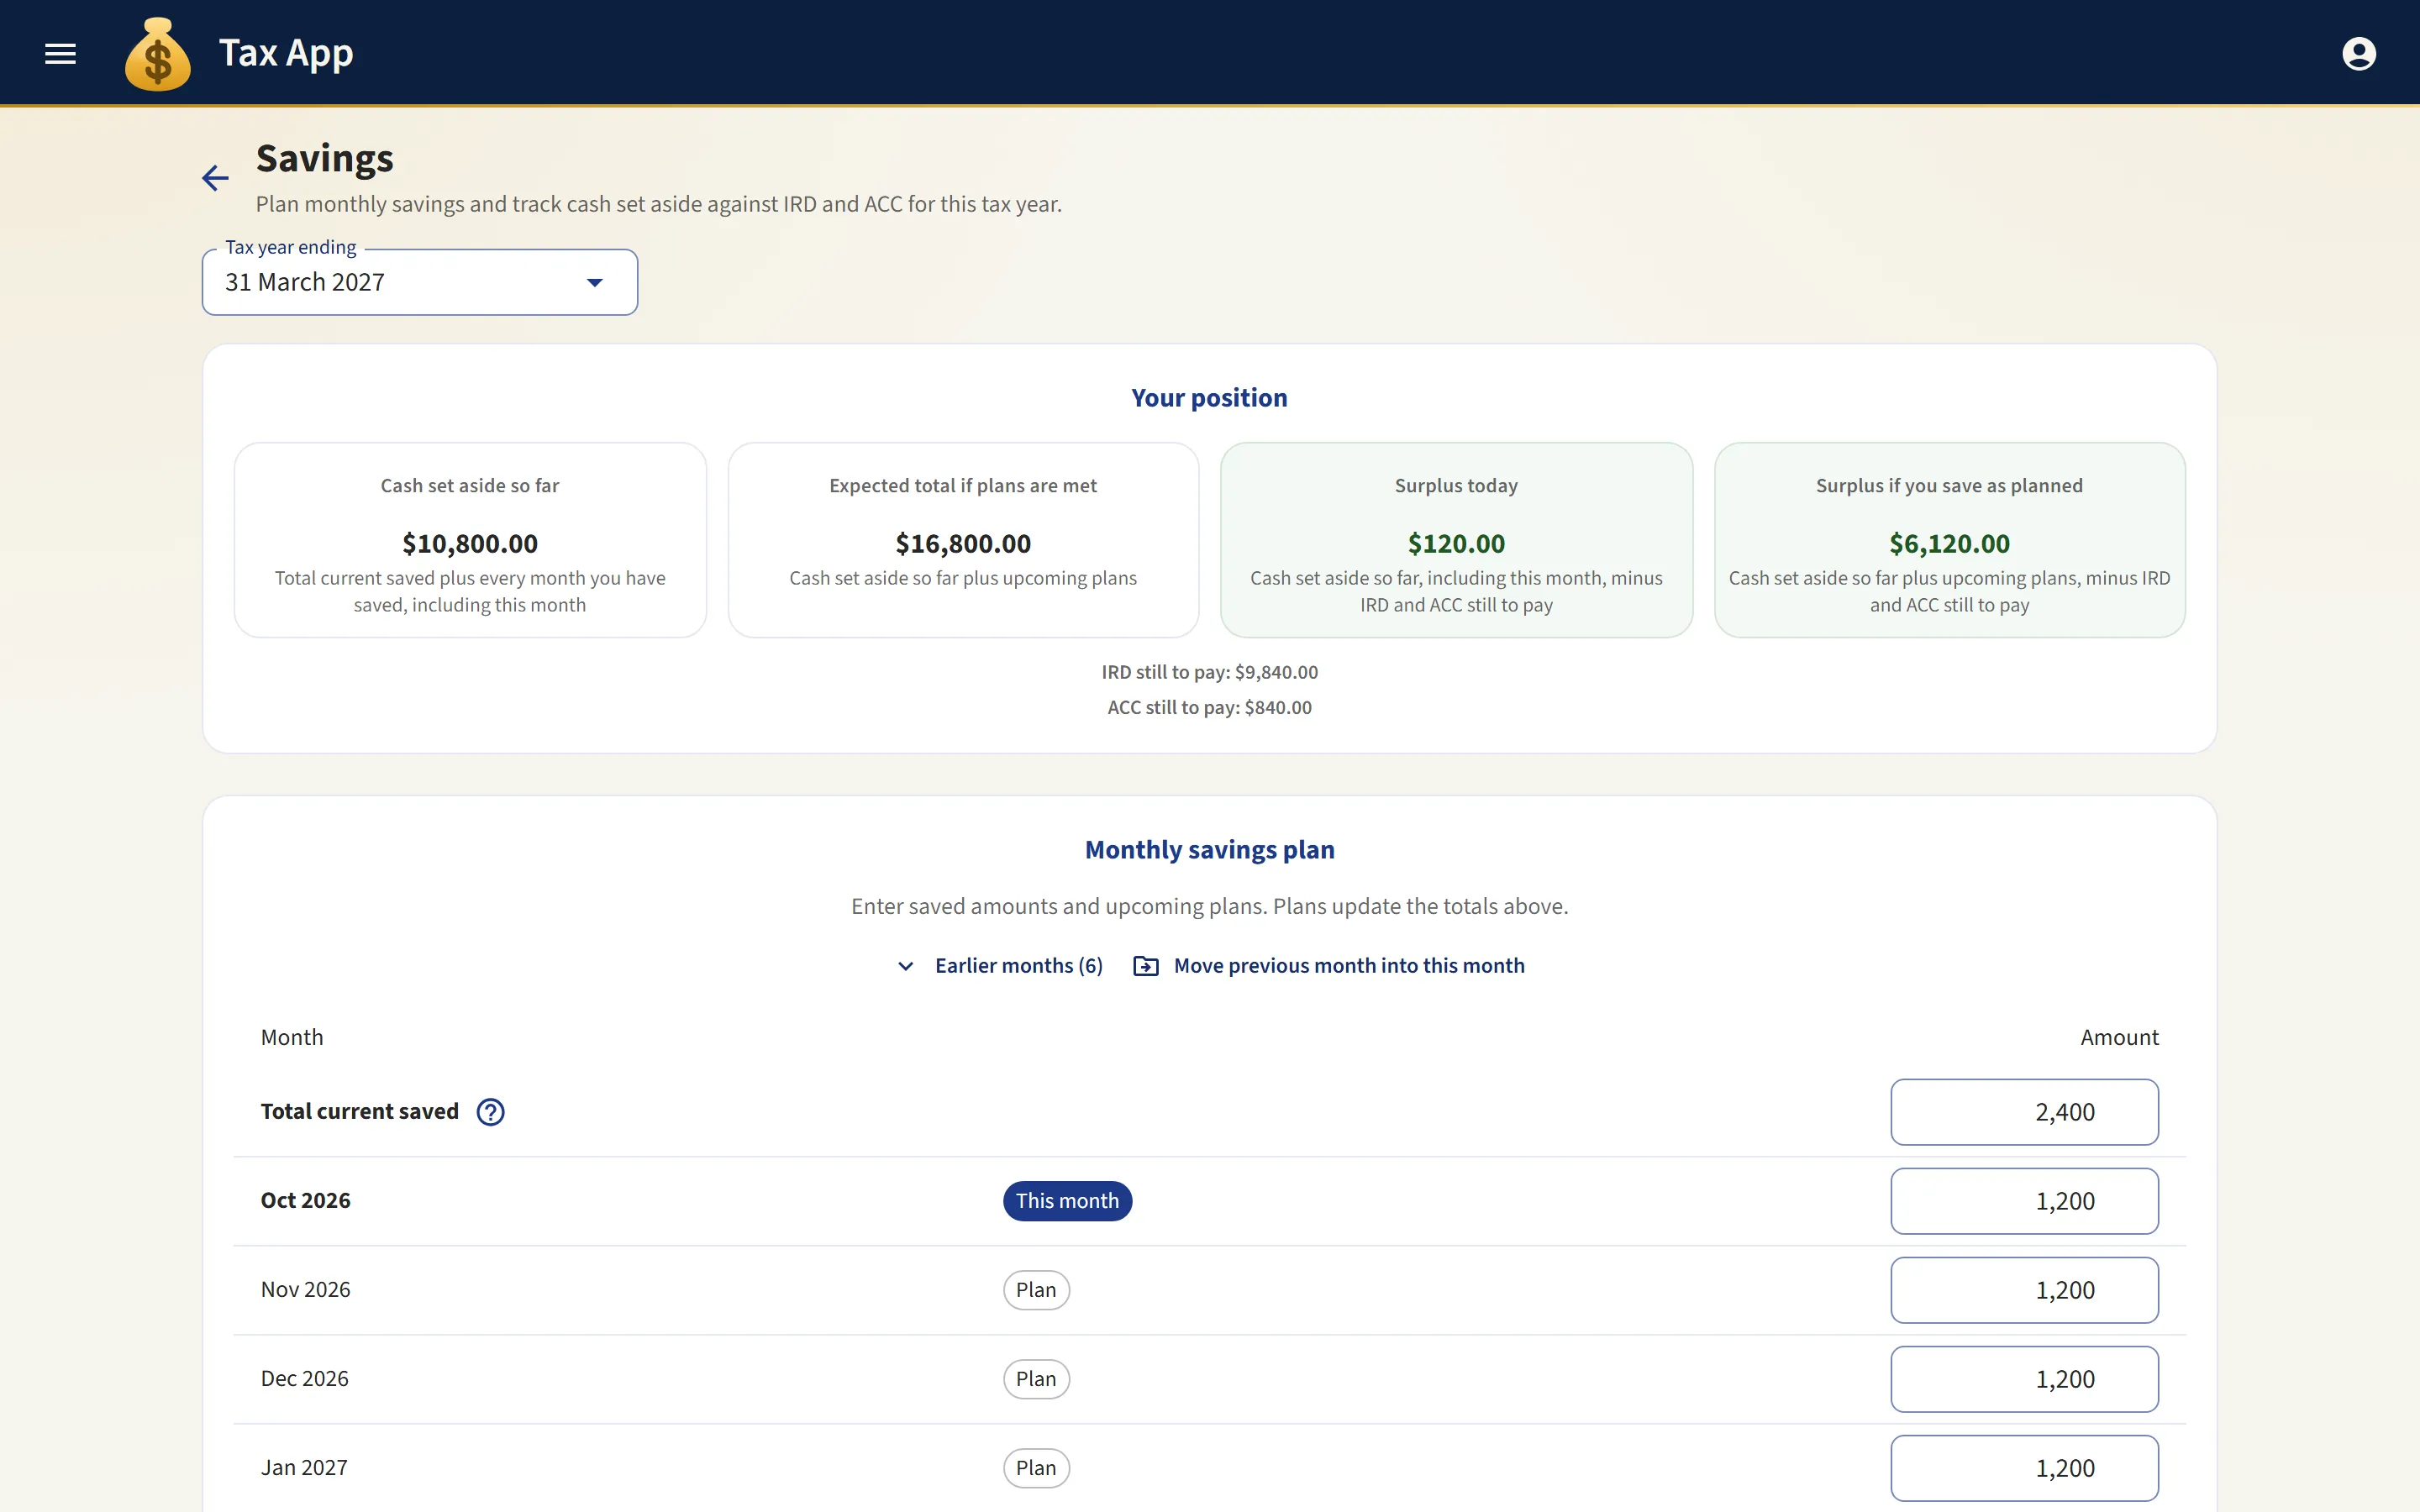
Task: Click the move-into-folder icon beside Move previous month
Action: tap(1146, 966)
